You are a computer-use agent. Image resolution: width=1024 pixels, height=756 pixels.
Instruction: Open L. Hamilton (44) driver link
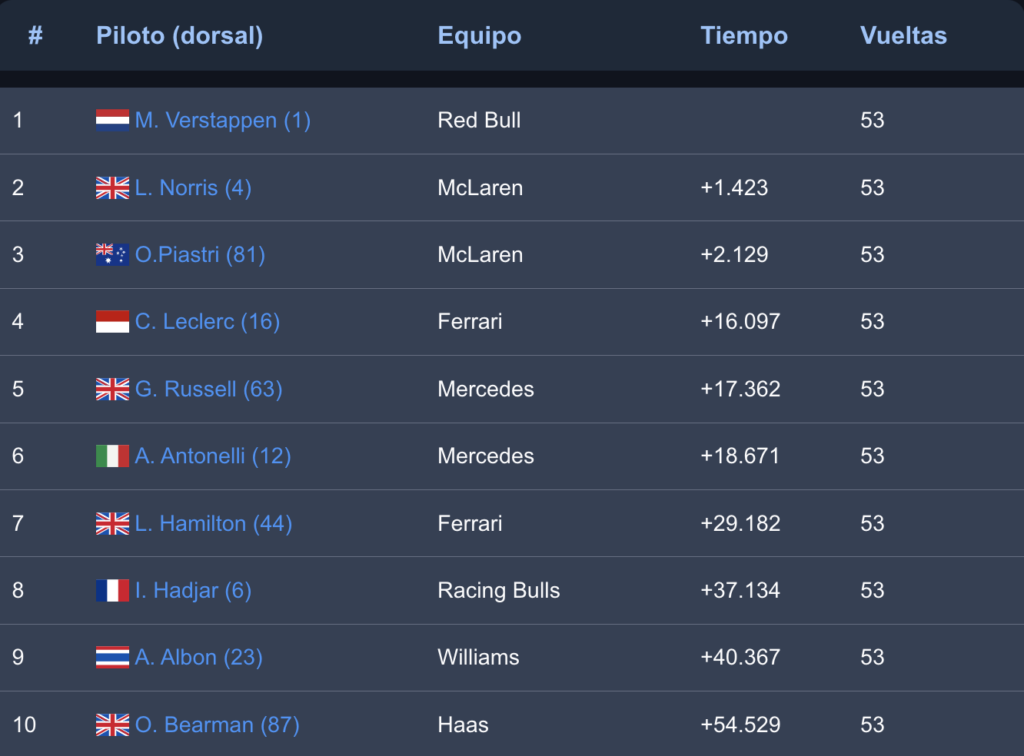(x=214, y=524)
